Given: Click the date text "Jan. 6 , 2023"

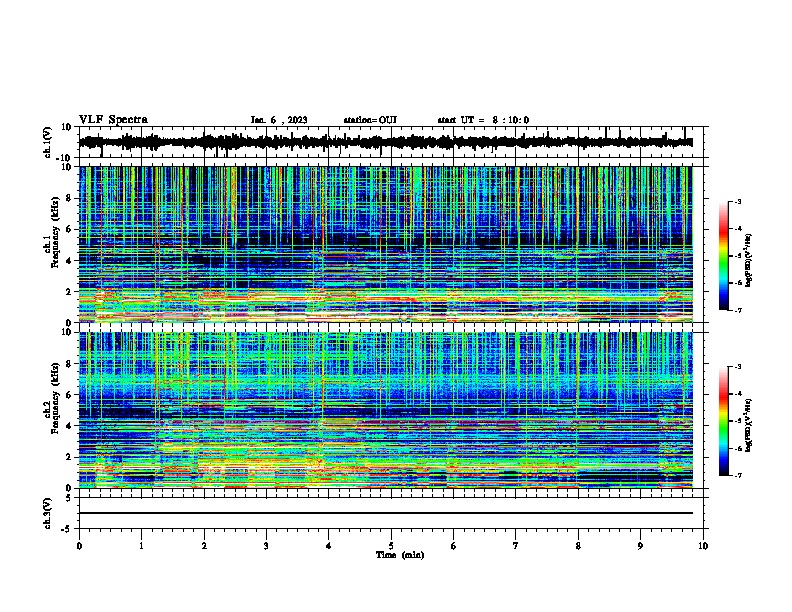Looking at the screenshot, I should tap(279, 120).
